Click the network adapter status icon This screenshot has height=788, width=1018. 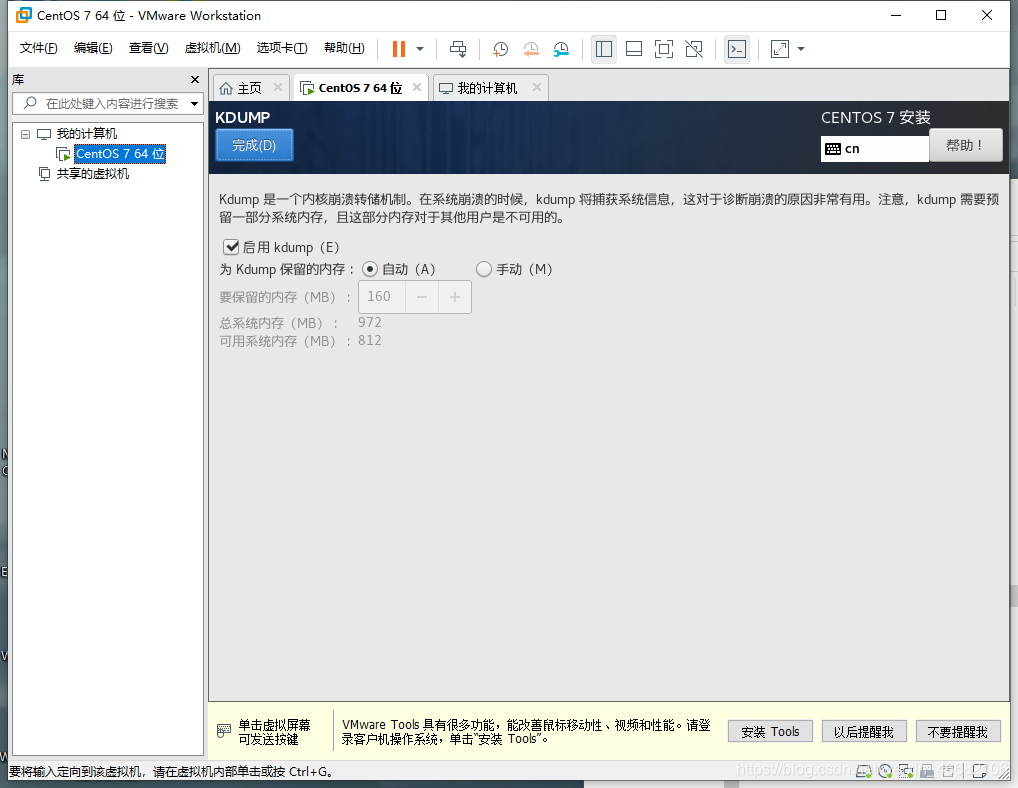point(906,771)
